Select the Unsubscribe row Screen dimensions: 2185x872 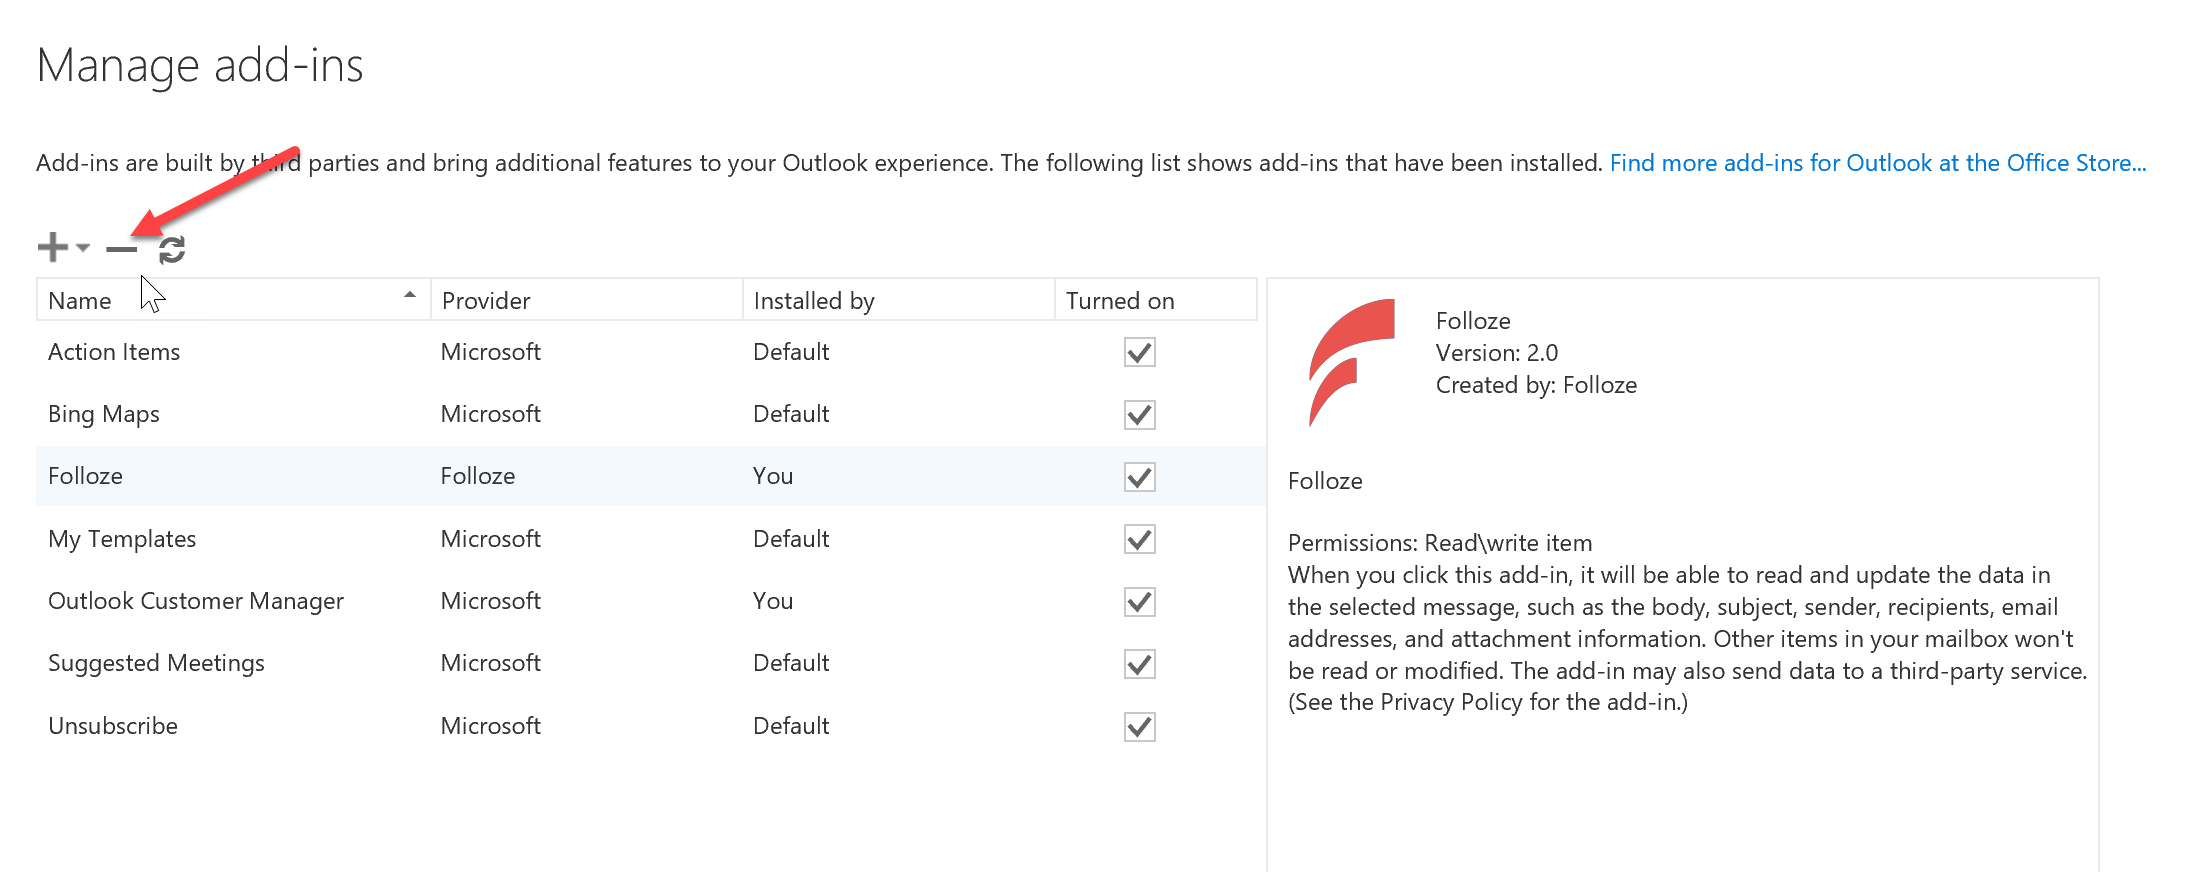pyautogui.click(x=650, y=726)
